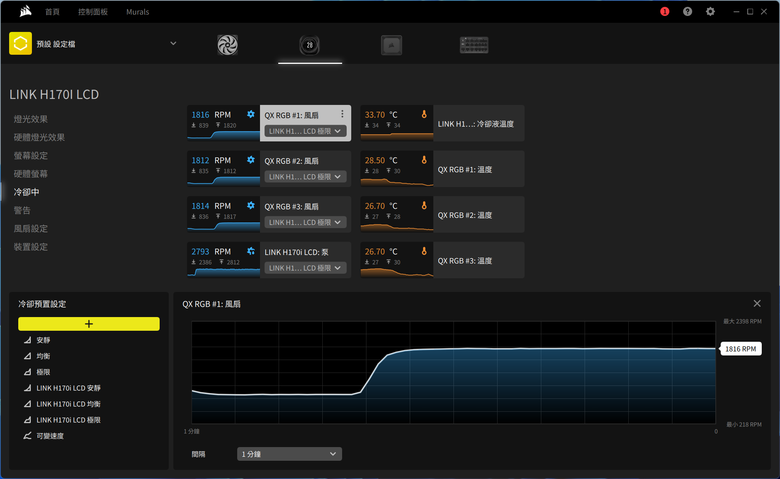Screen dimensions: 780x479
Task: Click the 極限 preset curve icon
Action: pyautogui.click(x=27, y=372)
